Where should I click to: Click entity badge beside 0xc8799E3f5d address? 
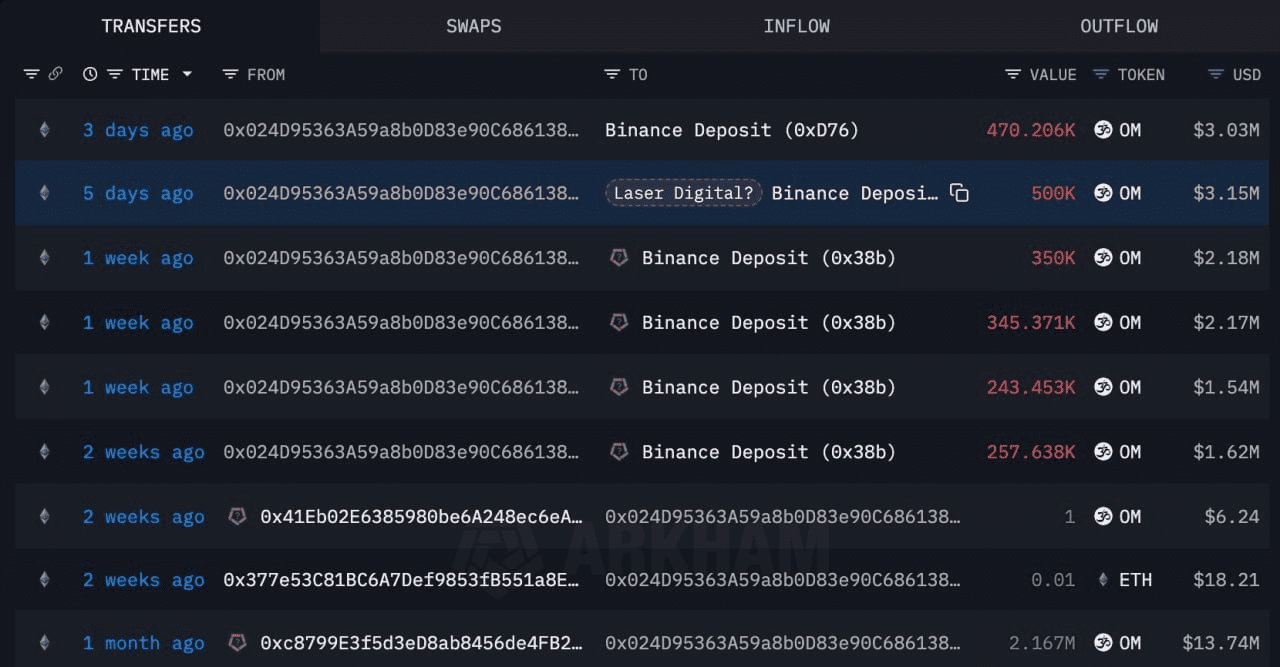(237, 643)
